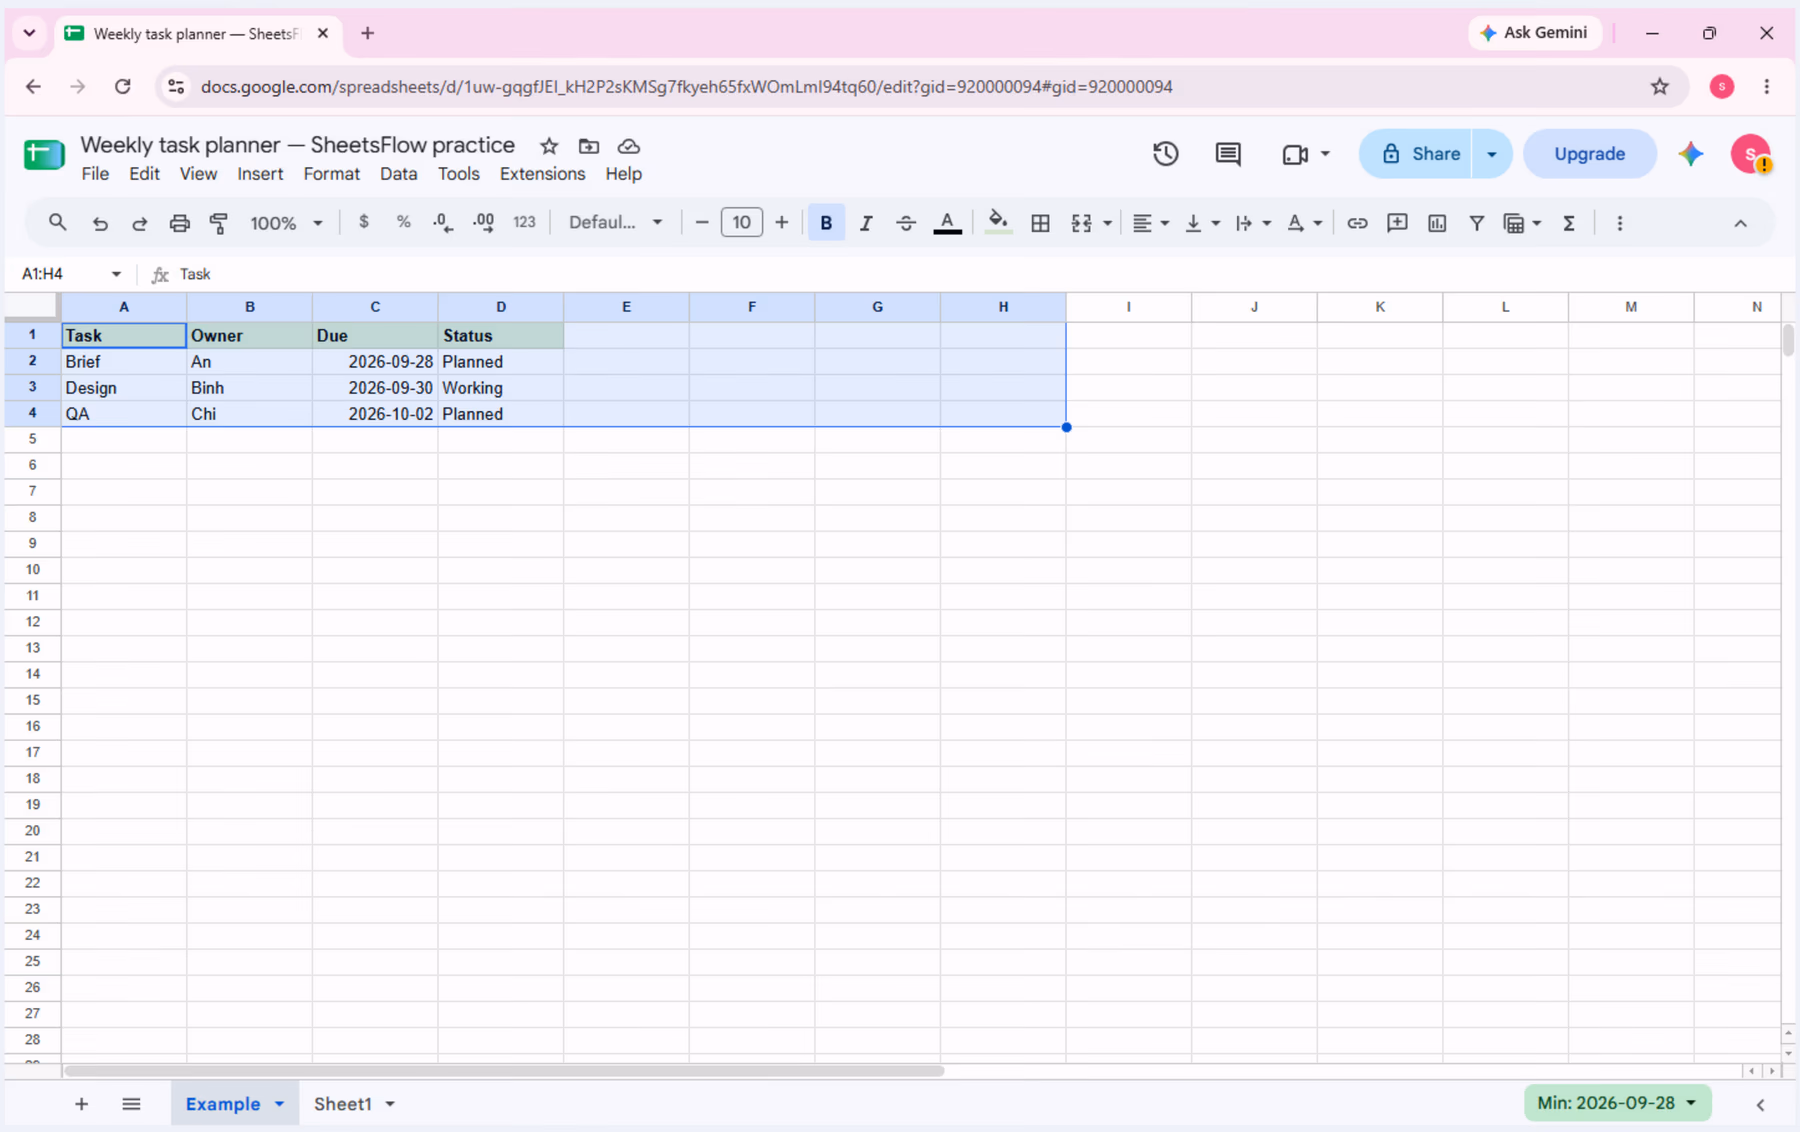Click the font size input field
The width and height of the screenshot is (1800, 1132).
[741, 222]
